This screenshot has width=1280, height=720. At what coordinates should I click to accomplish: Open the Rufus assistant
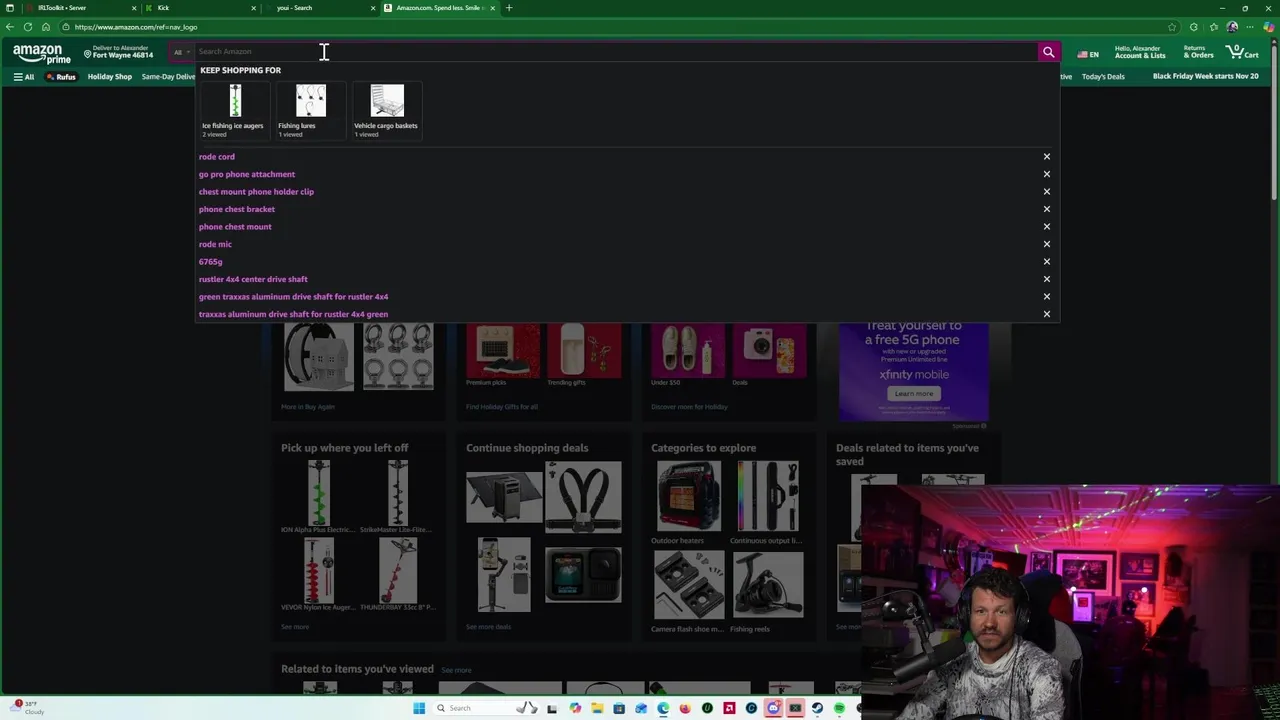(x=61, y=77)
